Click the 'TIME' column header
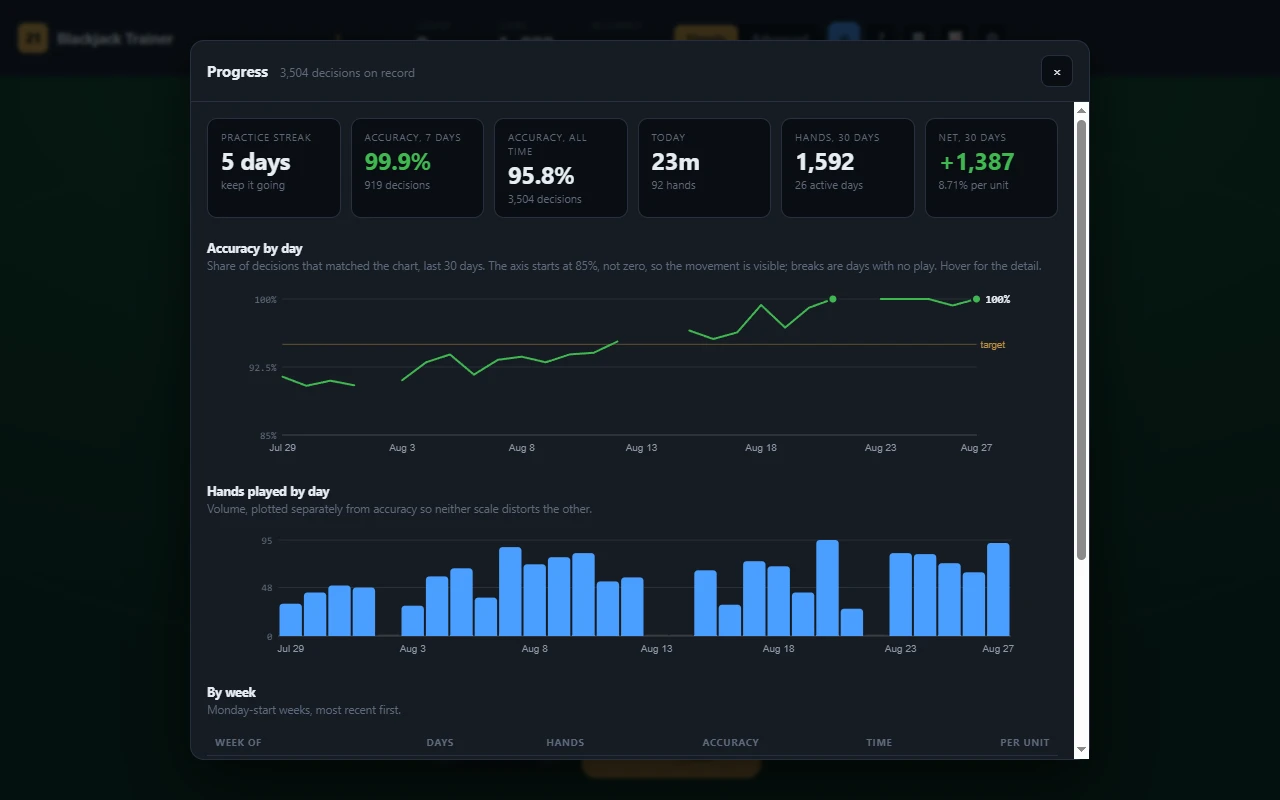This screenshot has height=800, width=1280. [879, 743]
